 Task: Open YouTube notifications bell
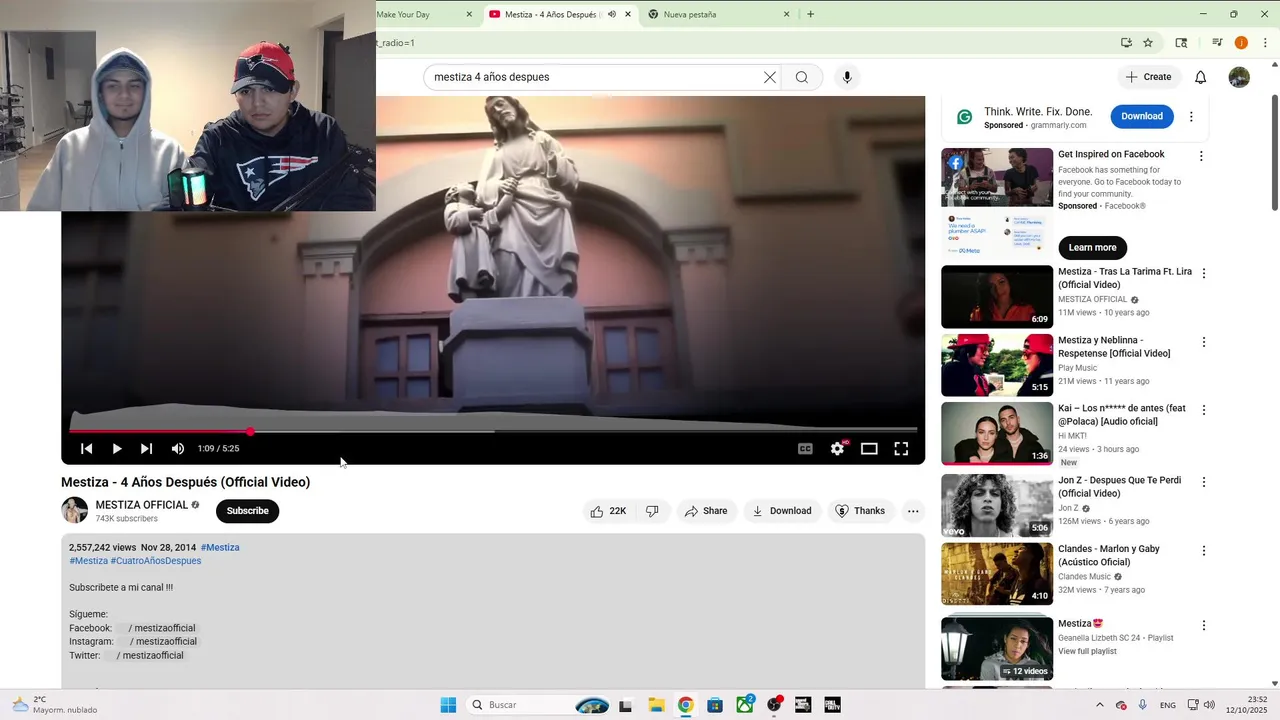coord(1201,77)
